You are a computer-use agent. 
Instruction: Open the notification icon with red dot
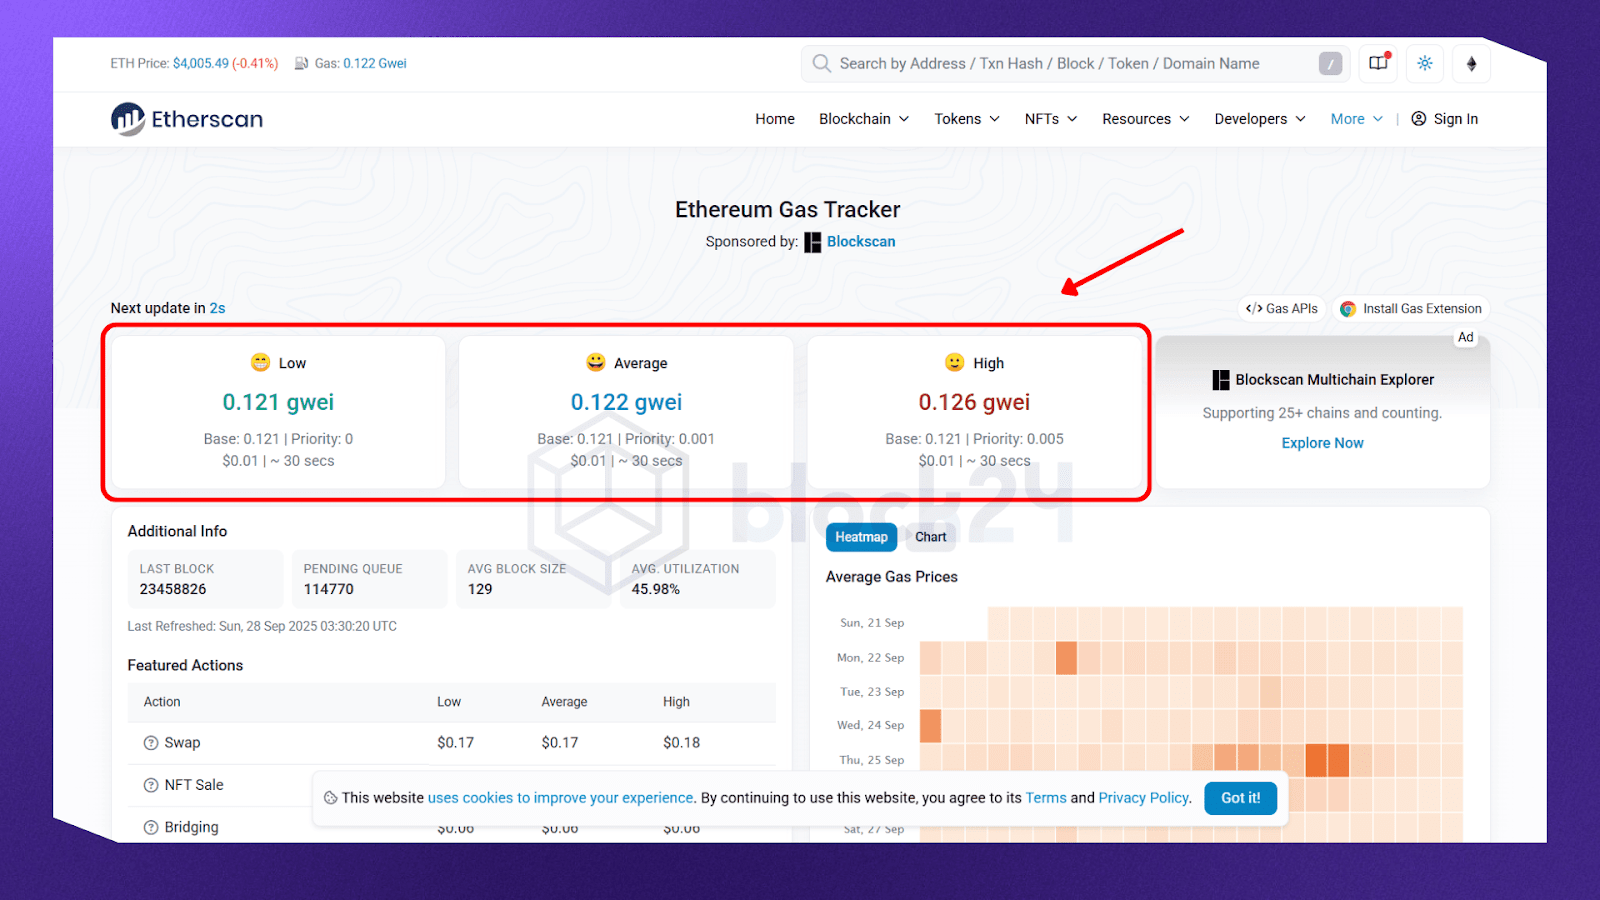[1379, 63]
